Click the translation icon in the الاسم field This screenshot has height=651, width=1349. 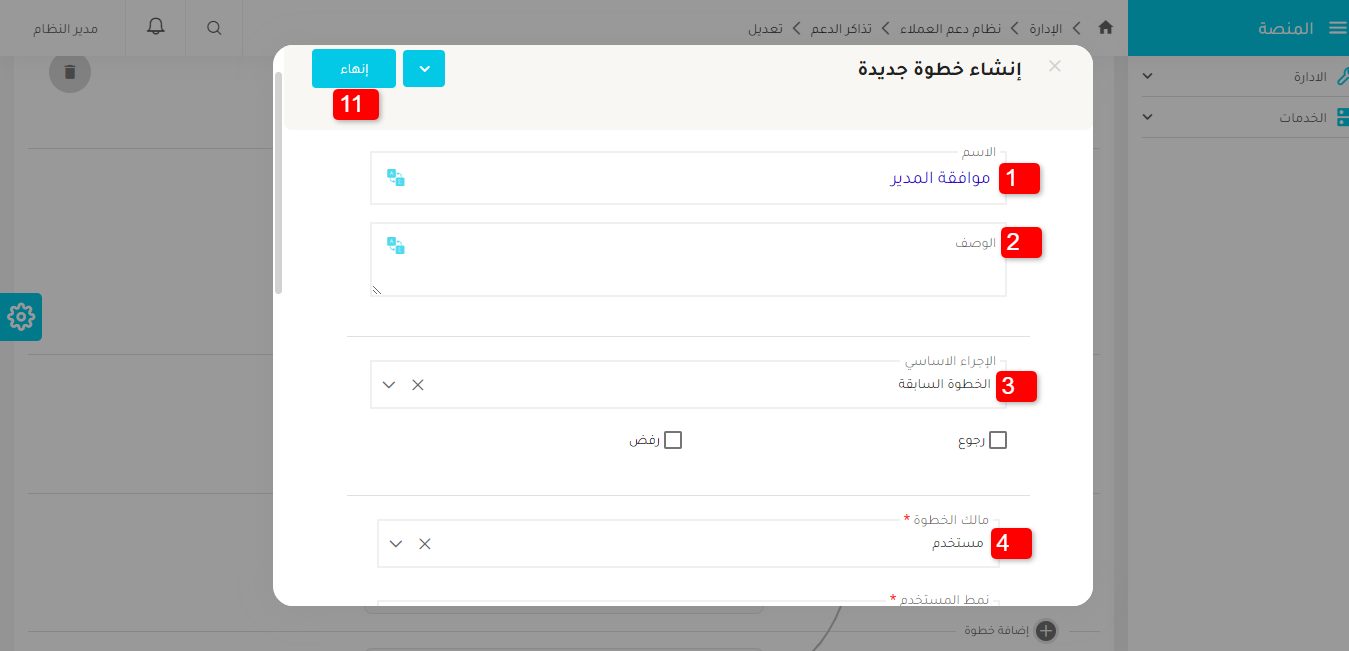[x=397, y=178]
